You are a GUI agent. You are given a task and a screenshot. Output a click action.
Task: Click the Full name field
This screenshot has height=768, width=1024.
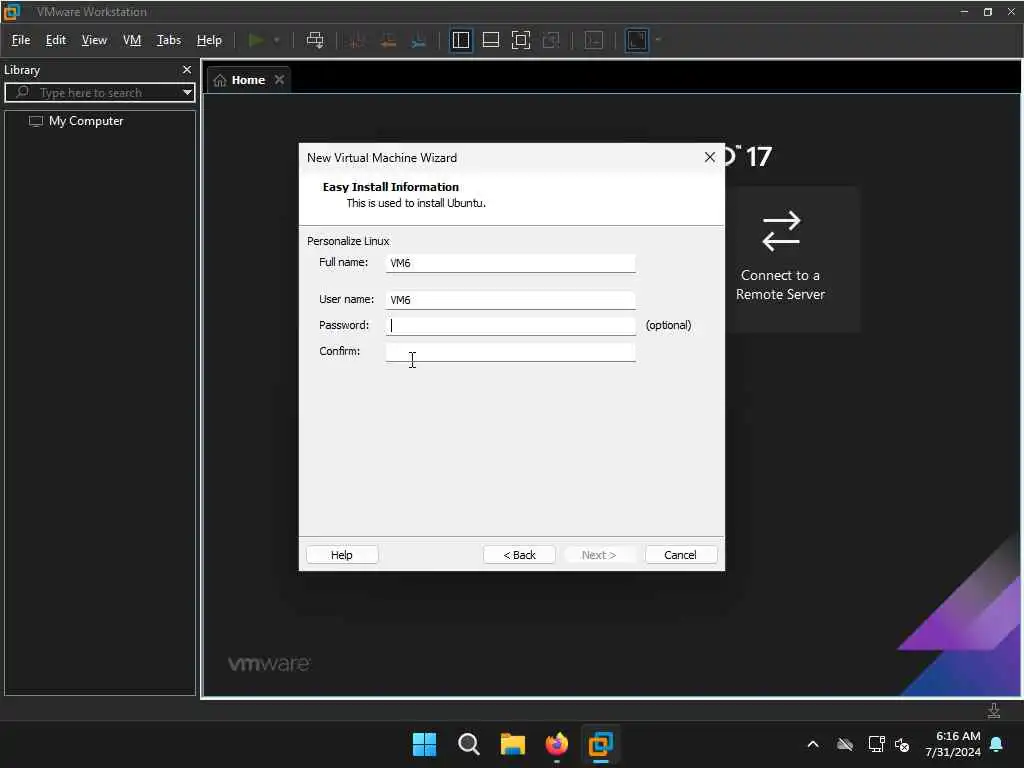(510, 263)
